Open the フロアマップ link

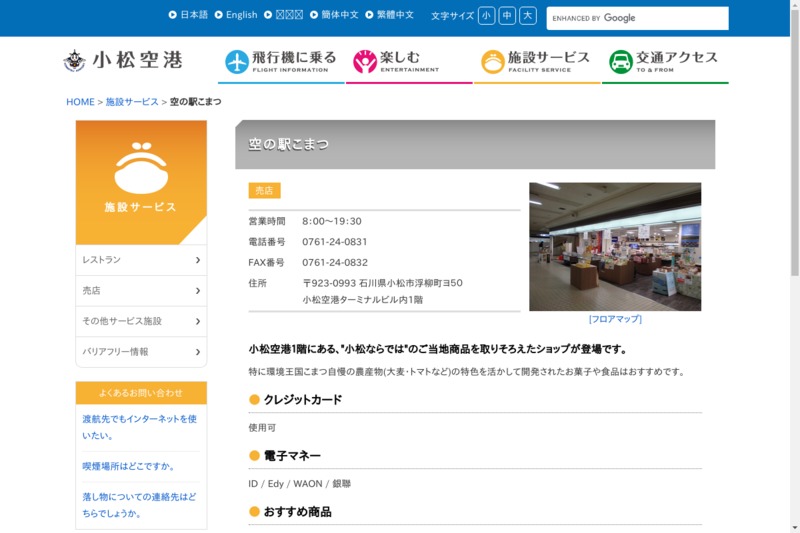coord(615,319)
